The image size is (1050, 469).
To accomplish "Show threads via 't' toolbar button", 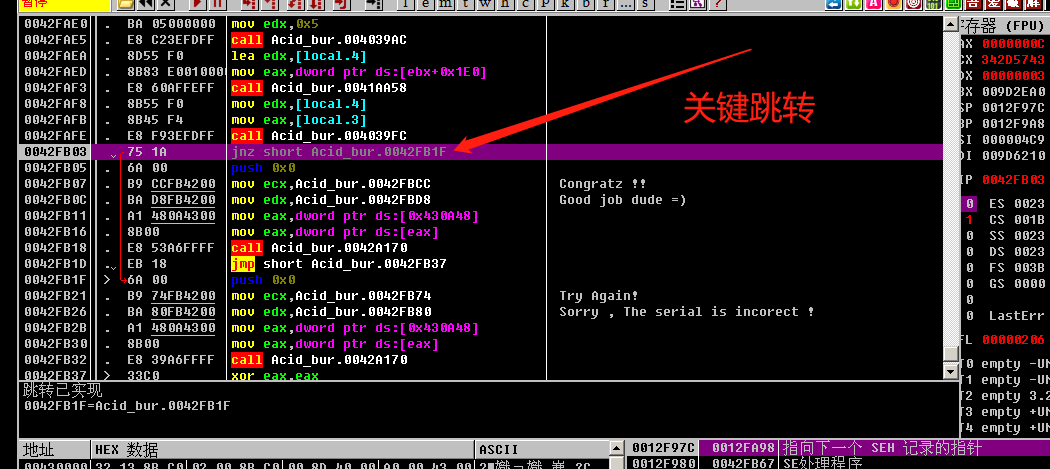I will click(x=466, y=3).
